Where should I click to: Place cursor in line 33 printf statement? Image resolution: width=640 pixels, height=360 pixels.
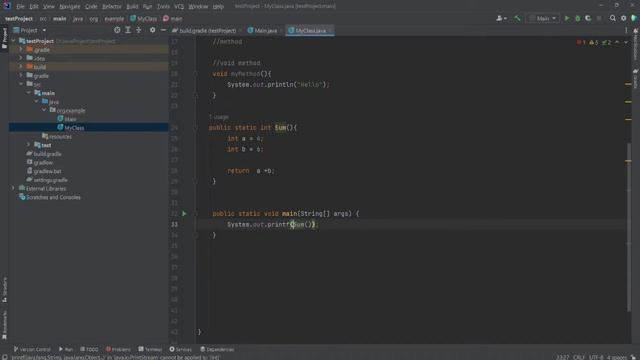click(x=272, y=224)
